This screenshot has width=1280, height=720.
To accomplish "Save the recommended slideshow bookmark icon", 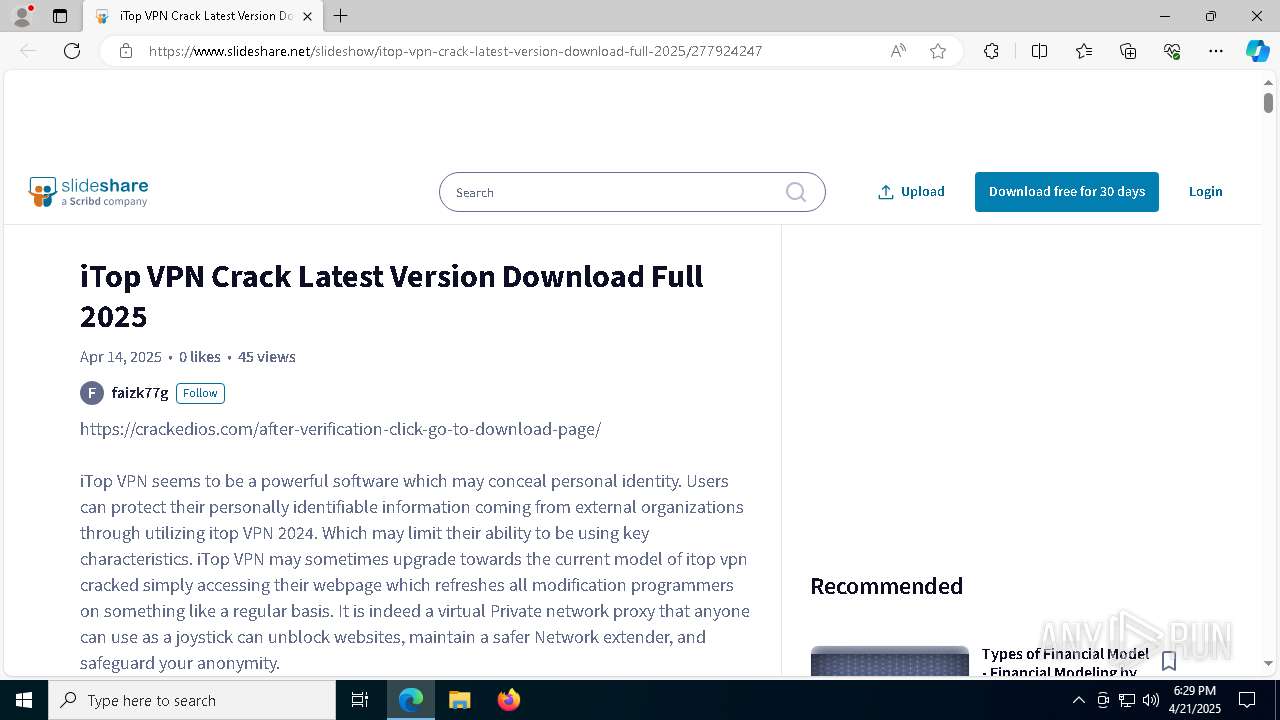I will pos(1169,660).
